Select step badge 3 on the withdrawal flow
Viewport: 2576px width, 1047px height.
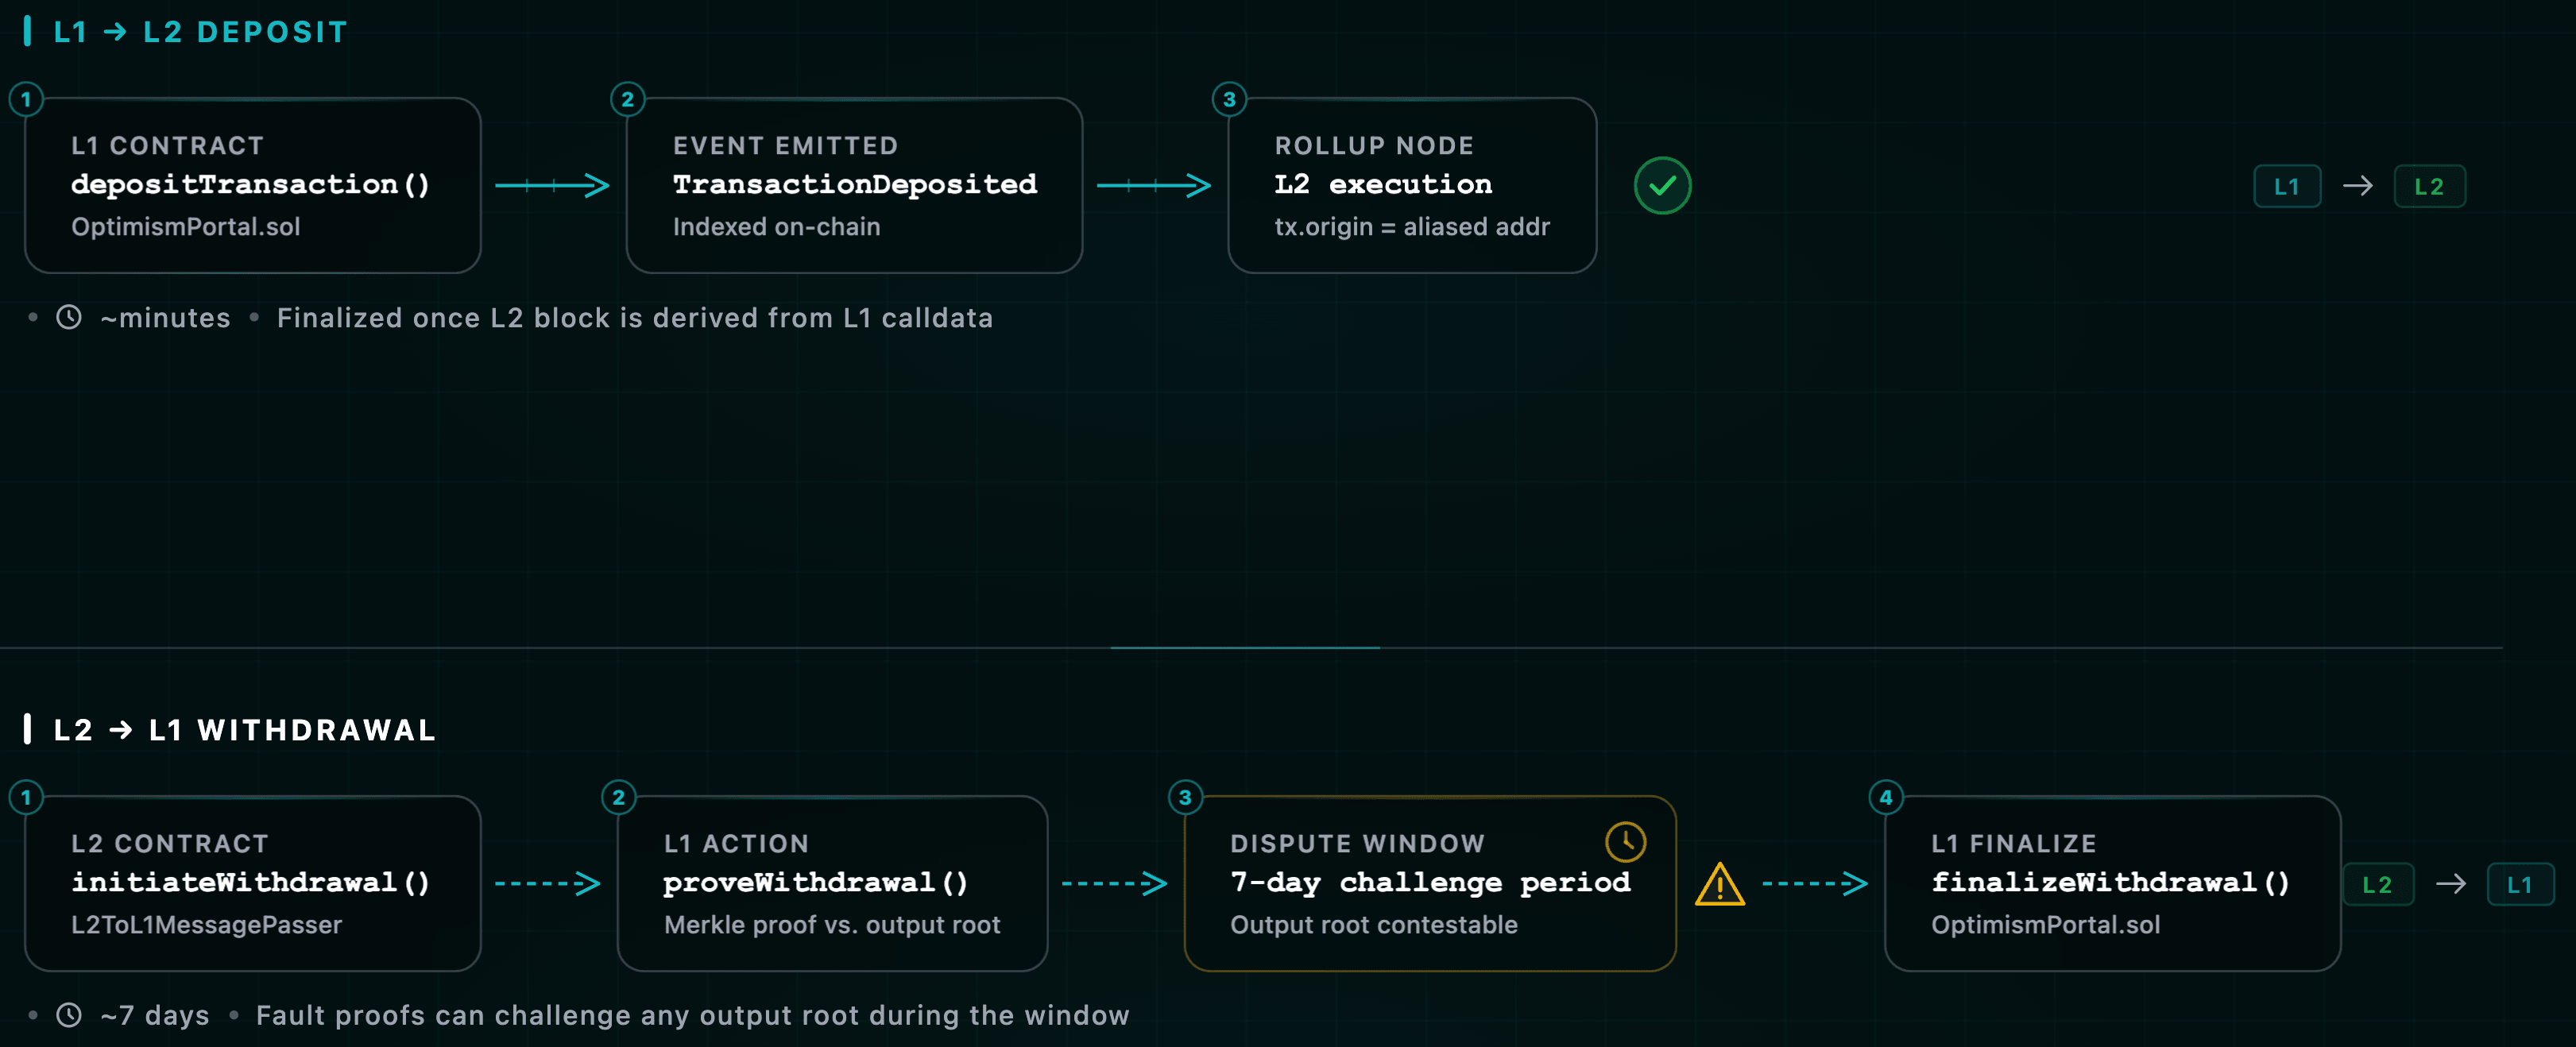[1183, 797]
